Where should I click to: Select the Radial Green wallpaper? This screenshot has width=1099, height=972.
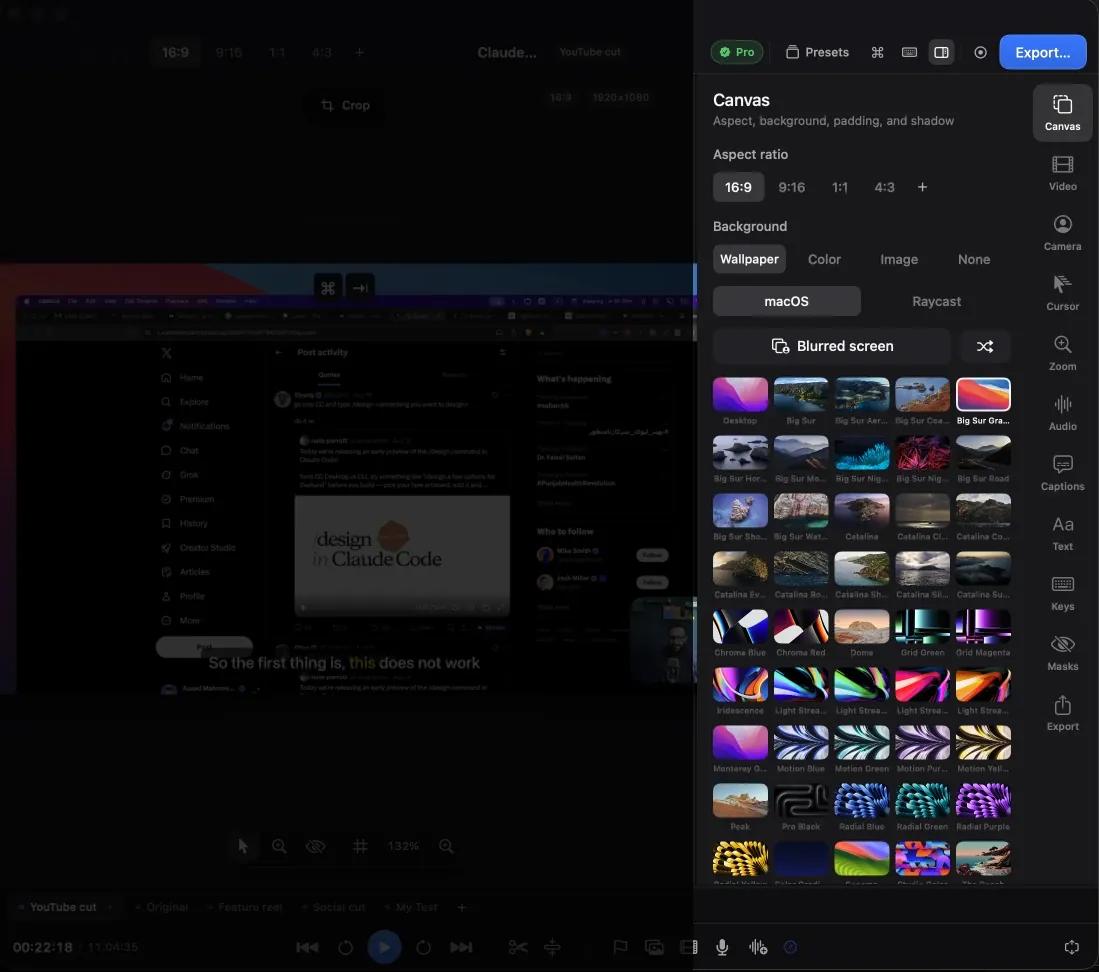point(922,801)
